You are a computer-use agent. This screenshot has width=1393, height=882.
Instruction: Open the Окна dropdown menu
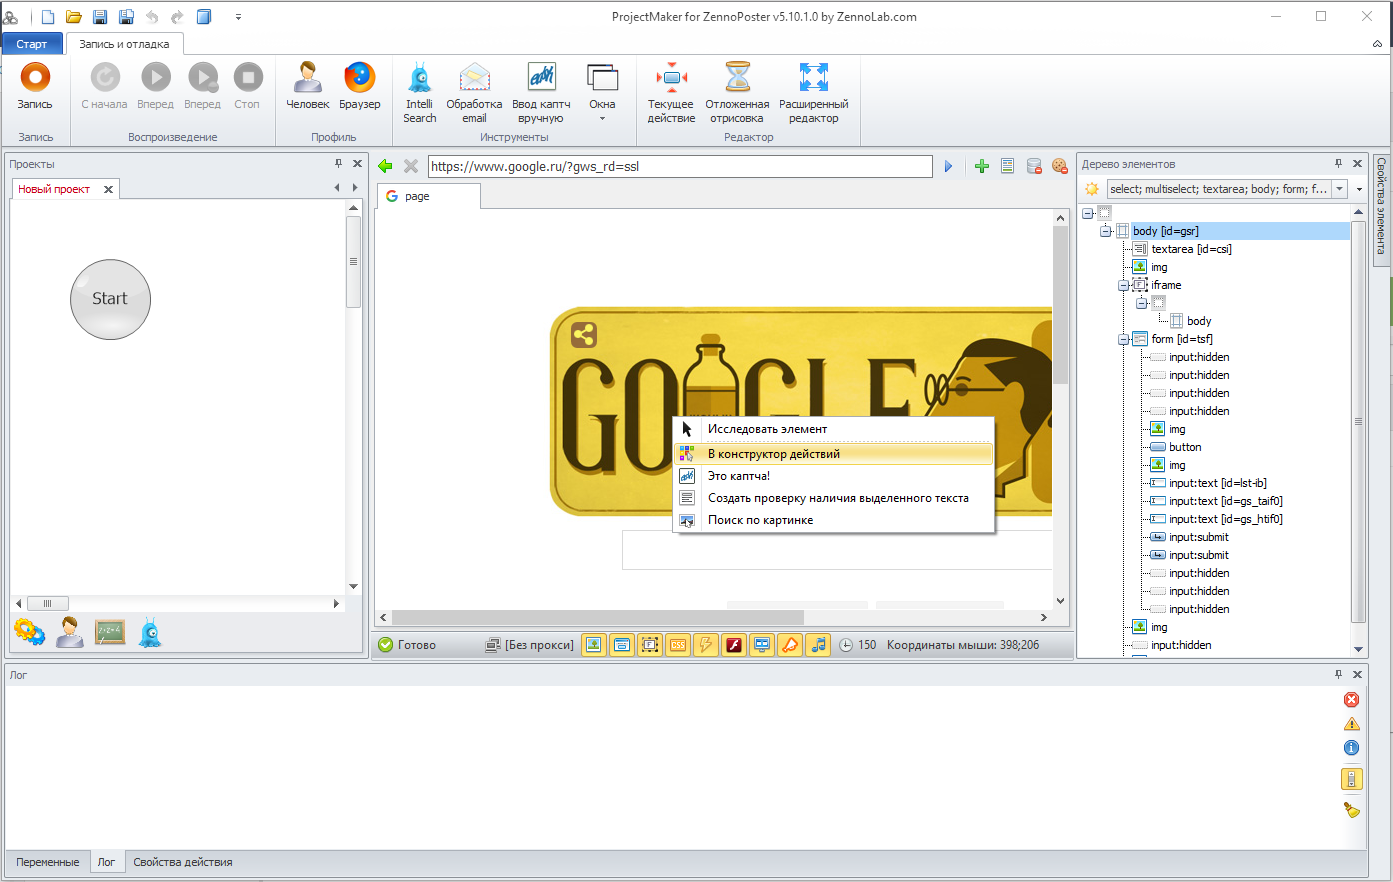pyautogui.click(x=602, y=91)
